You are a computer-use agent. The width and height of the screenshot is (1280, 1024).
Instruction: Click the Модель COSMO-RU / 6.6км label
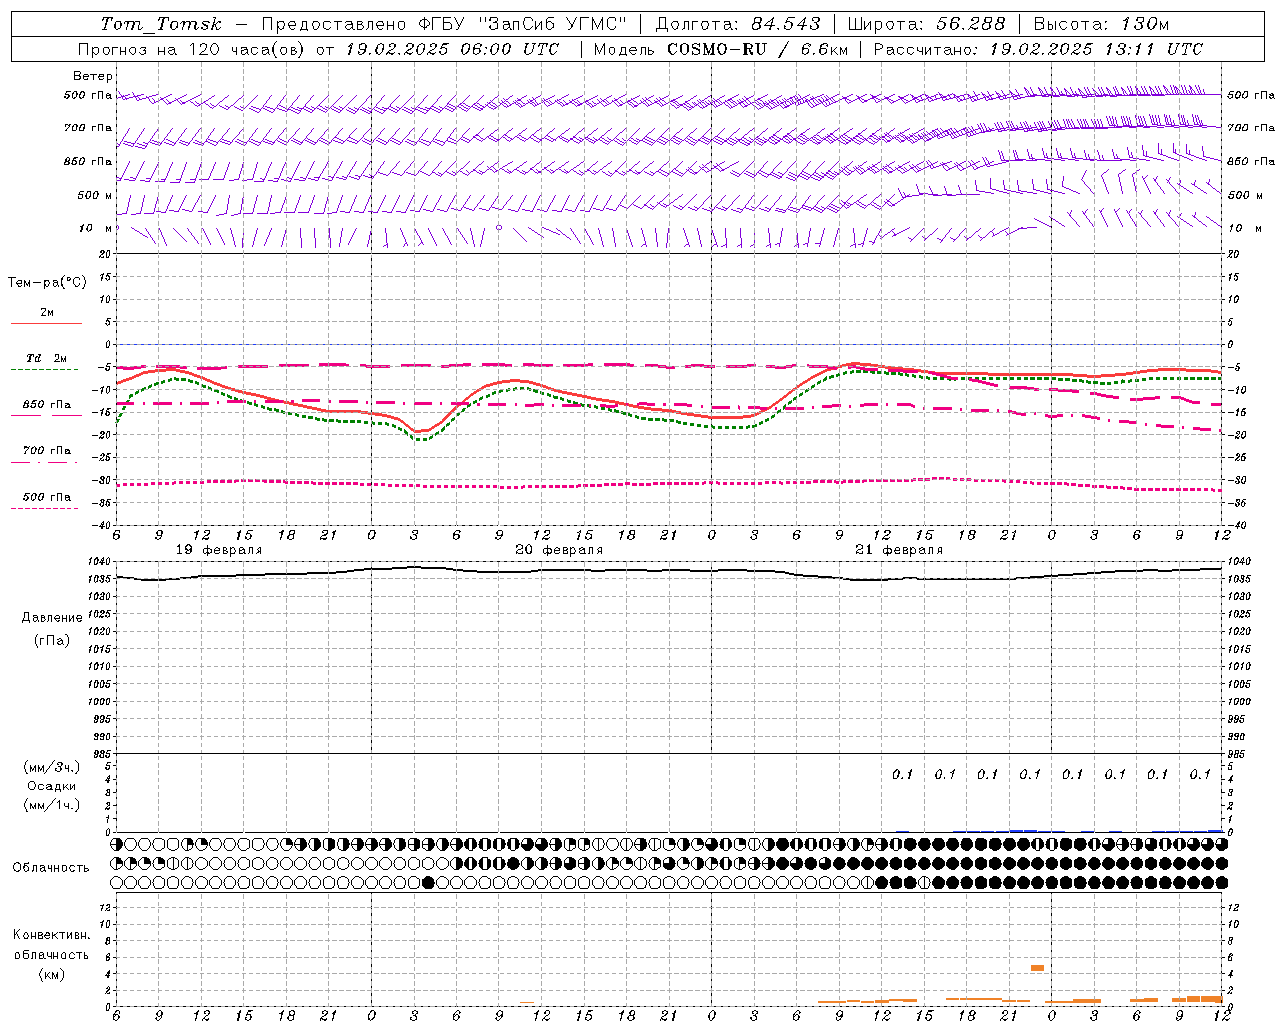pos(721,49)
